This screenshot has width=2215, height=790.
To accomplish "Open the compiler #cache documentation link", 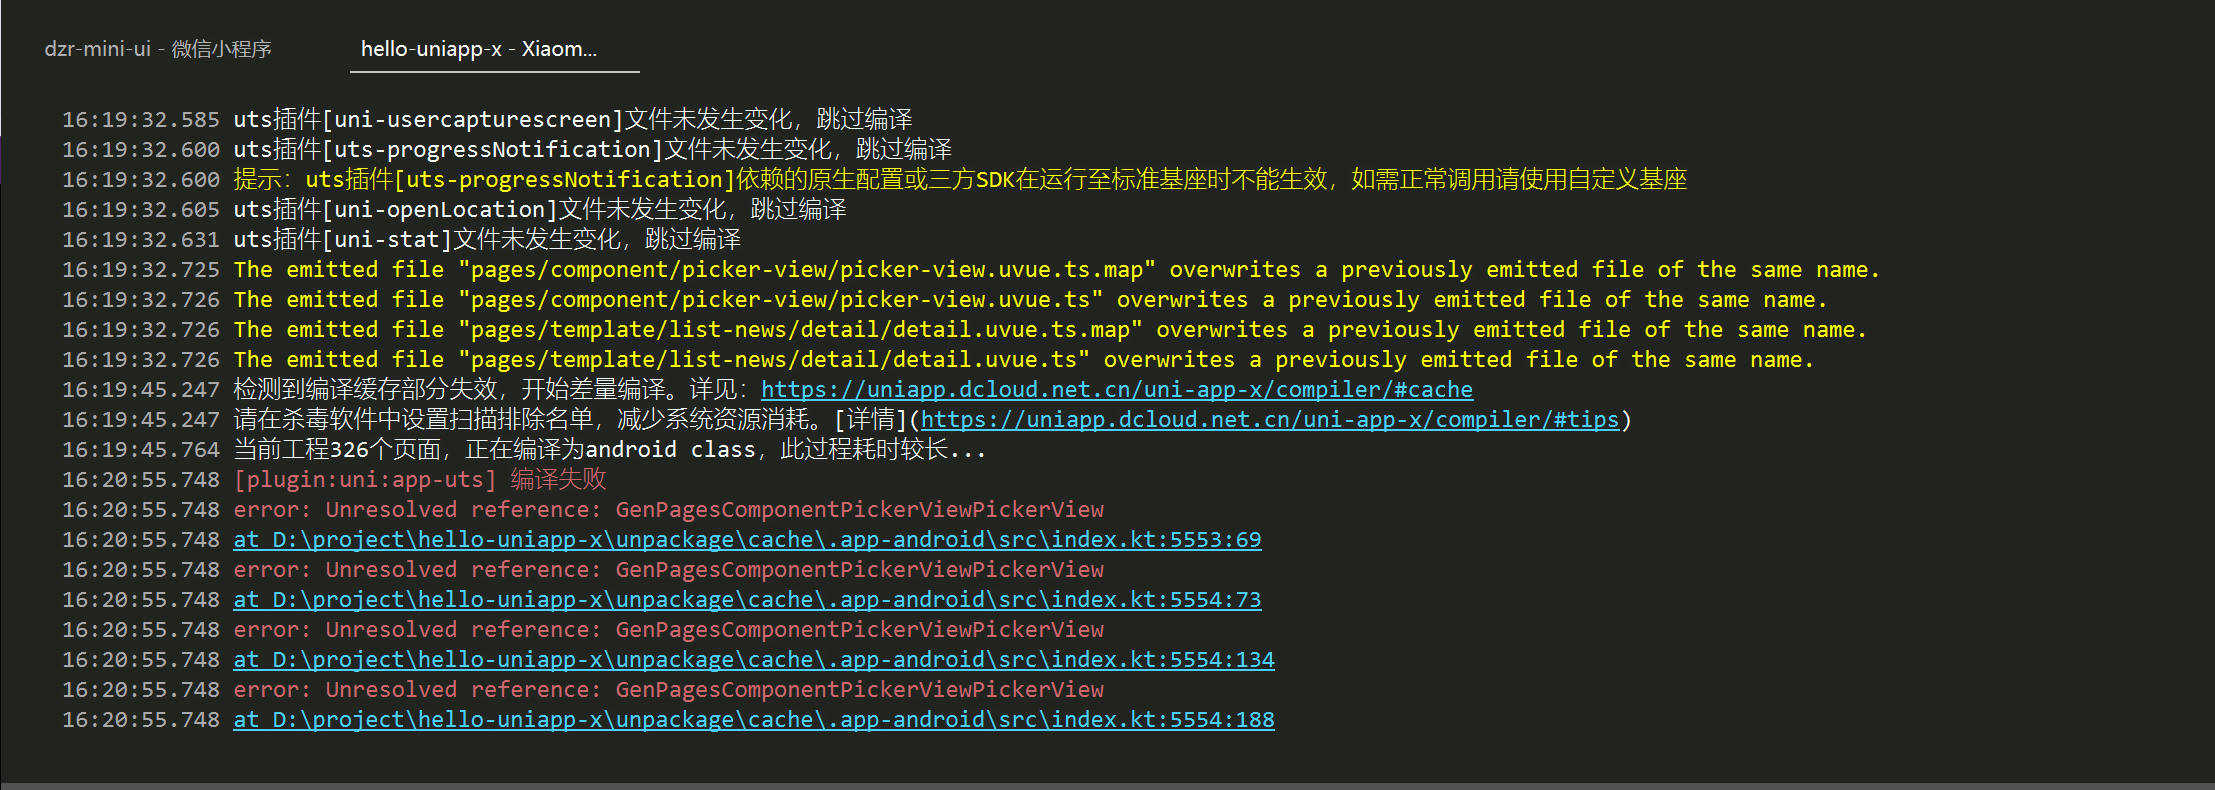I will (1117, 390).
